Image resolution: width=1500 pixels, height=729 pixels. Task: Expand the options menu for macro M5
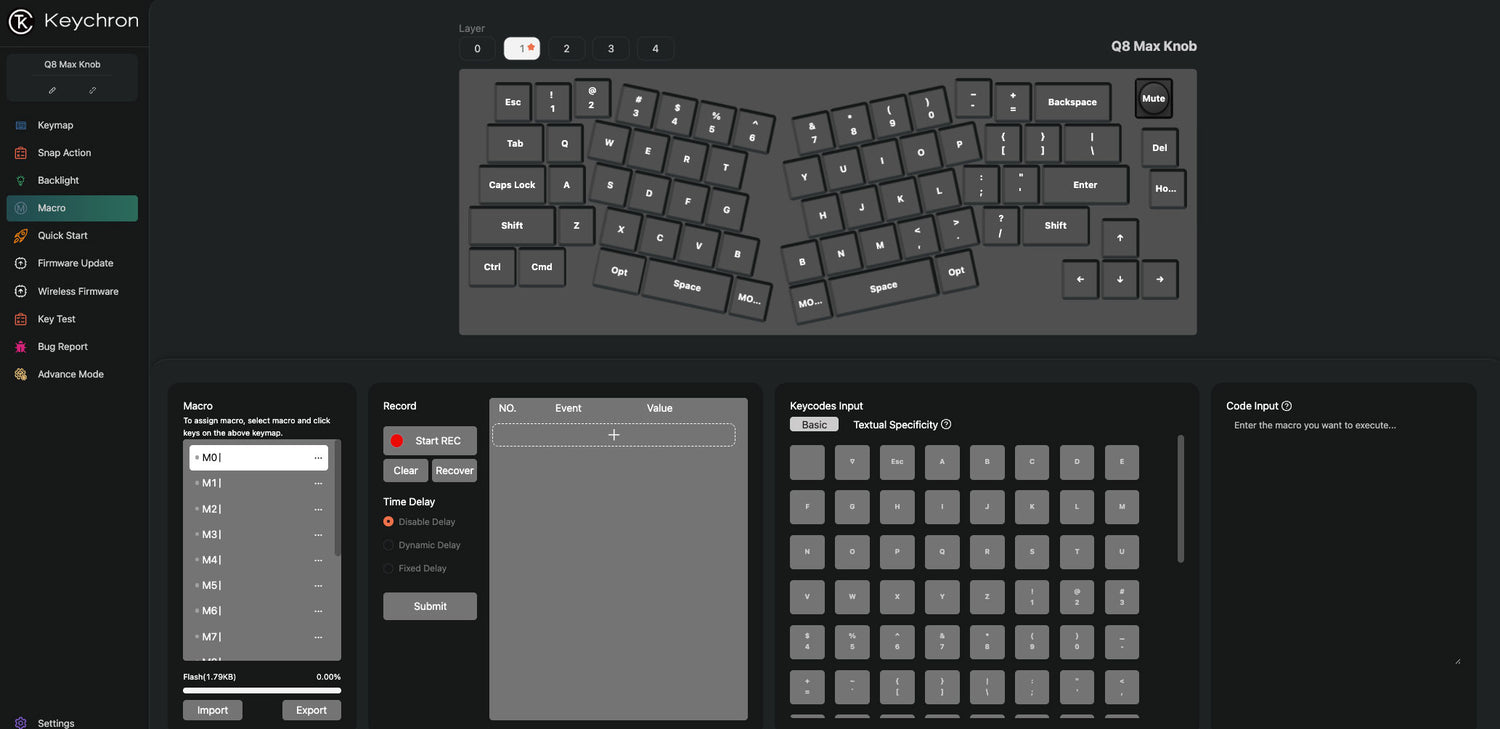318,586
